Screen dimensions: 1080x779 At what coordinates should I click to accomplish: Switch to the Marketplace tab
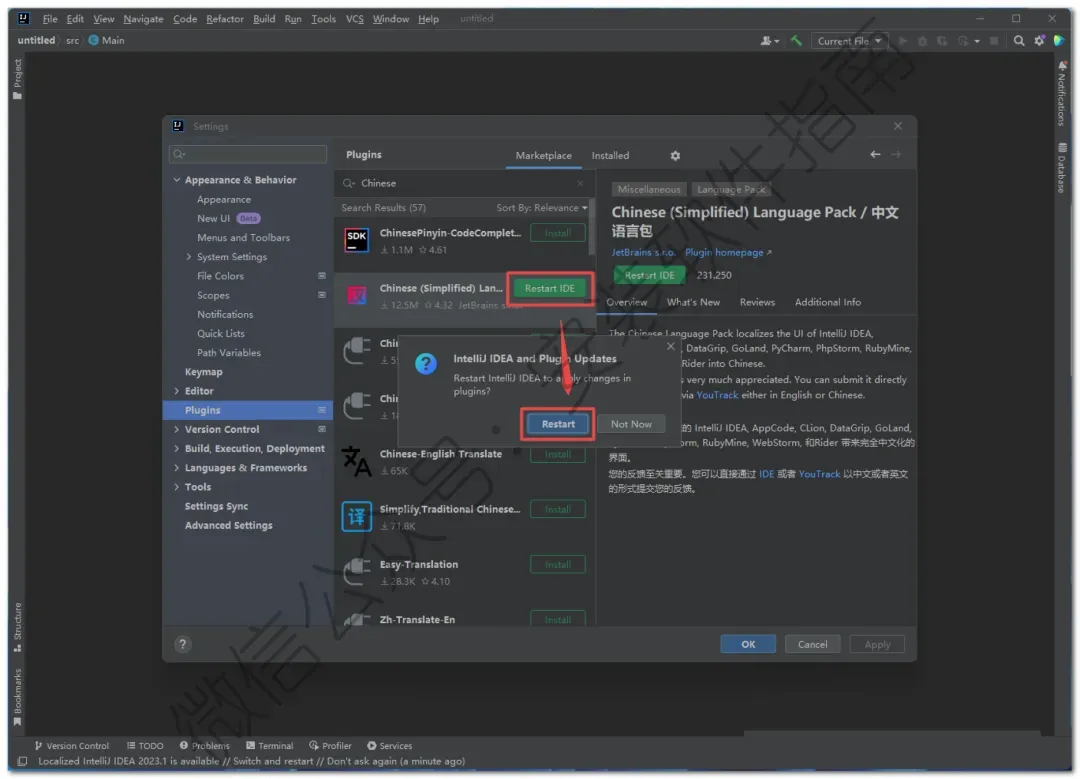coord(543,156)
